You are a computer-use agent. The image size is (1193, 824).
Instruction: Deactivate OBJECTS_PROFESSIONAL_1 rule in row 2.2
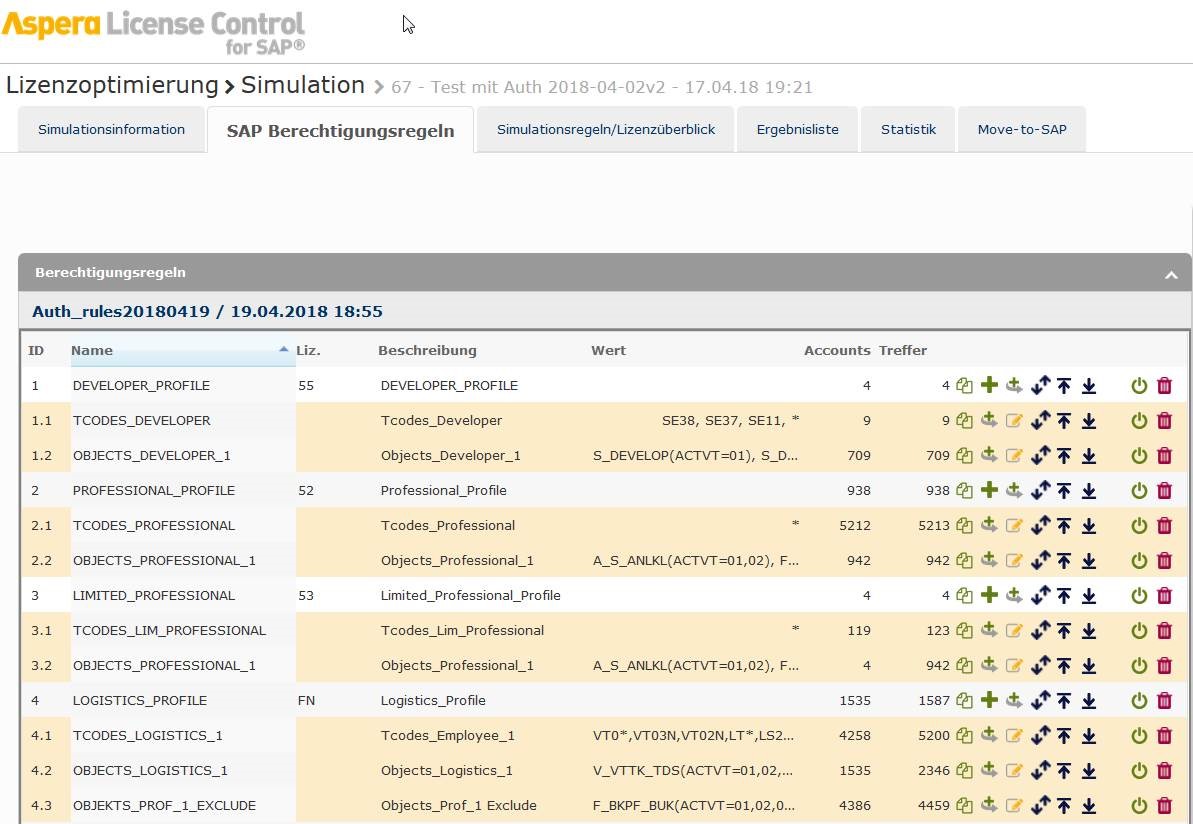(x=1139, y=561)
